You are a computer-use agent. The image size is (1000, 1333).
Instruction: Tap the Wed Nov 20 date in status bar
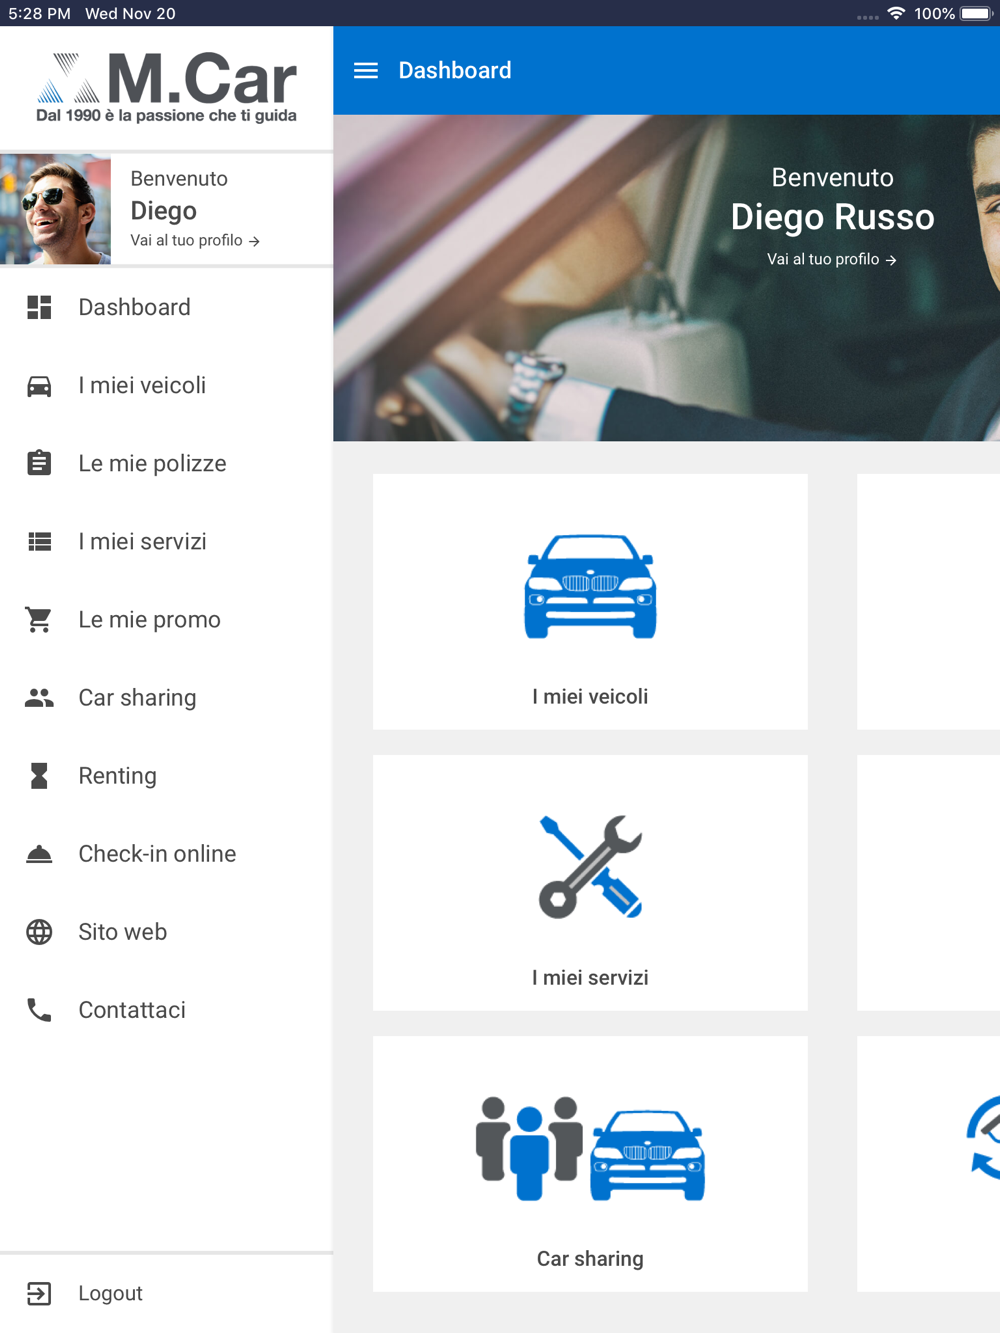[130, 13]
